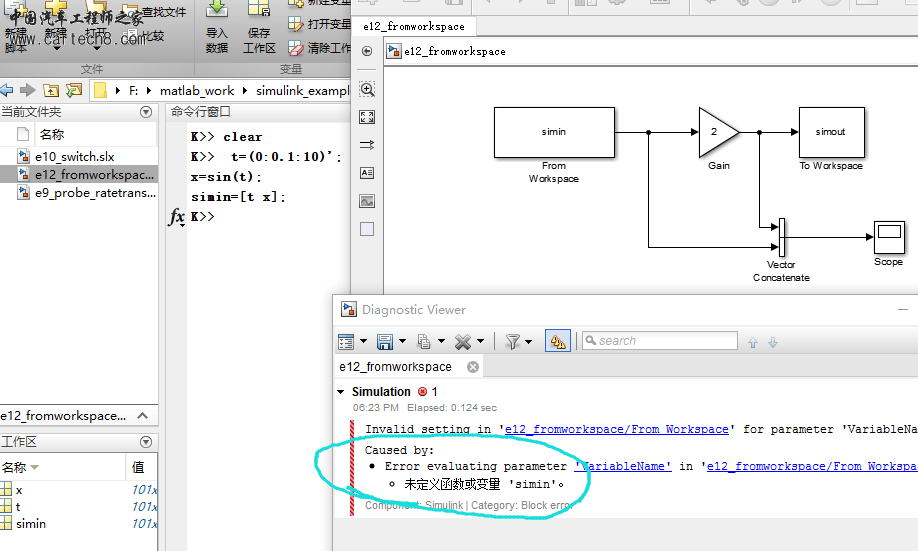Image resolution: width=918 pixels, height=551 pixels.
Task: Click e12_fromworkspace breadcrumb in model editor
Action: point(454,52)
